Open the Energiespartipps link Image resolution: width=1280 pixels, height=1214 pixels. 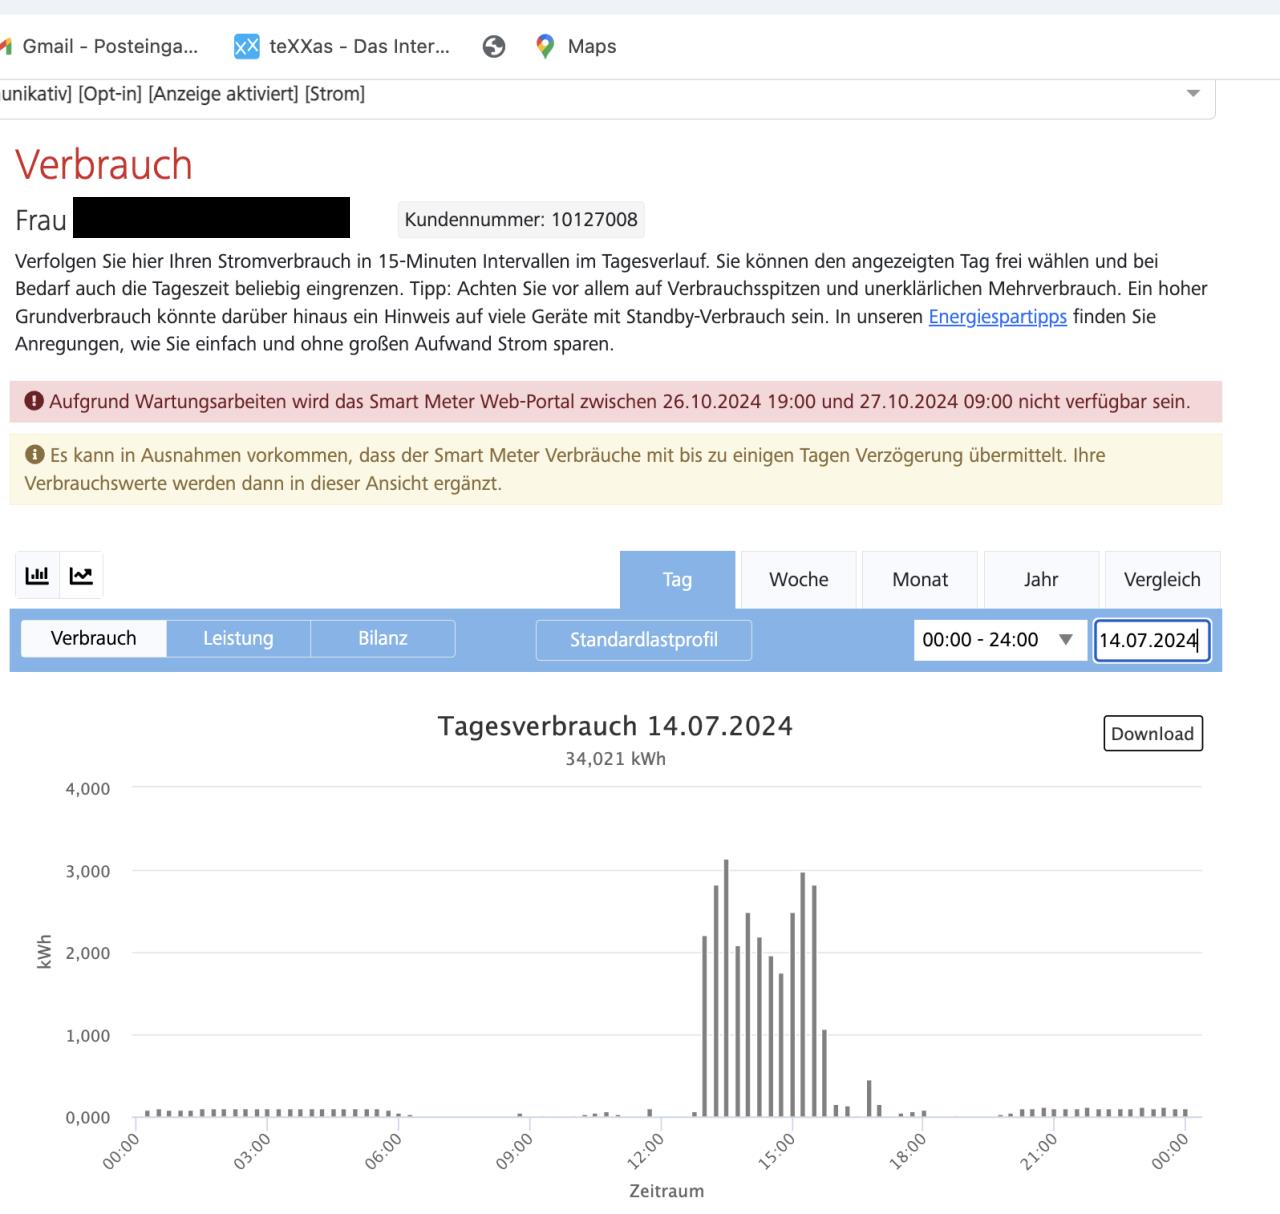[997, 317]
